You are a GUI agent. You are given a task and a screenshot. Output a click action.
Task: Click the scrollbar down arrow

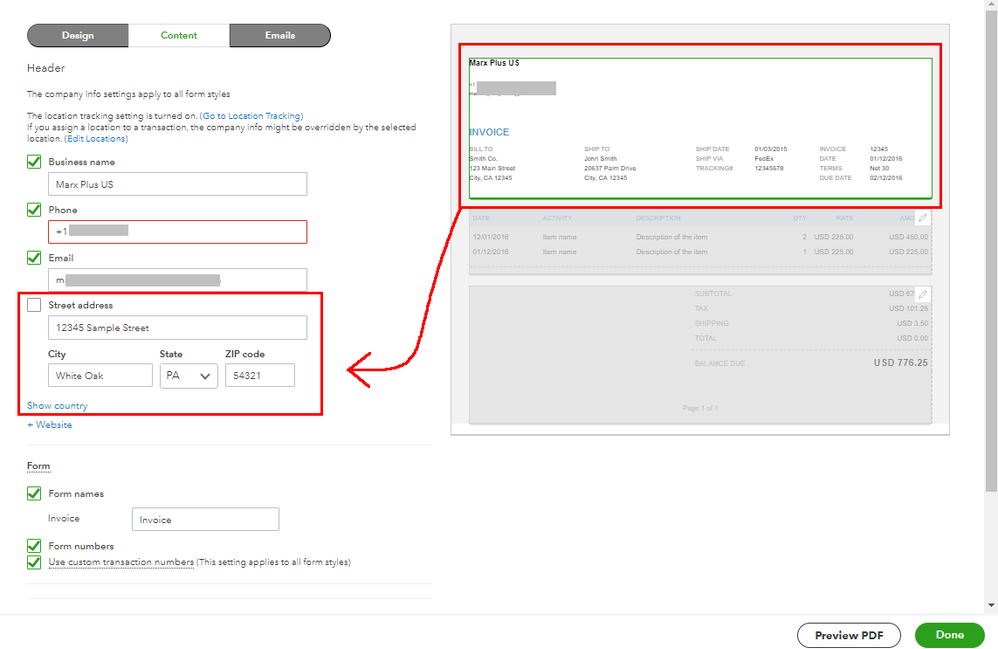991,605
